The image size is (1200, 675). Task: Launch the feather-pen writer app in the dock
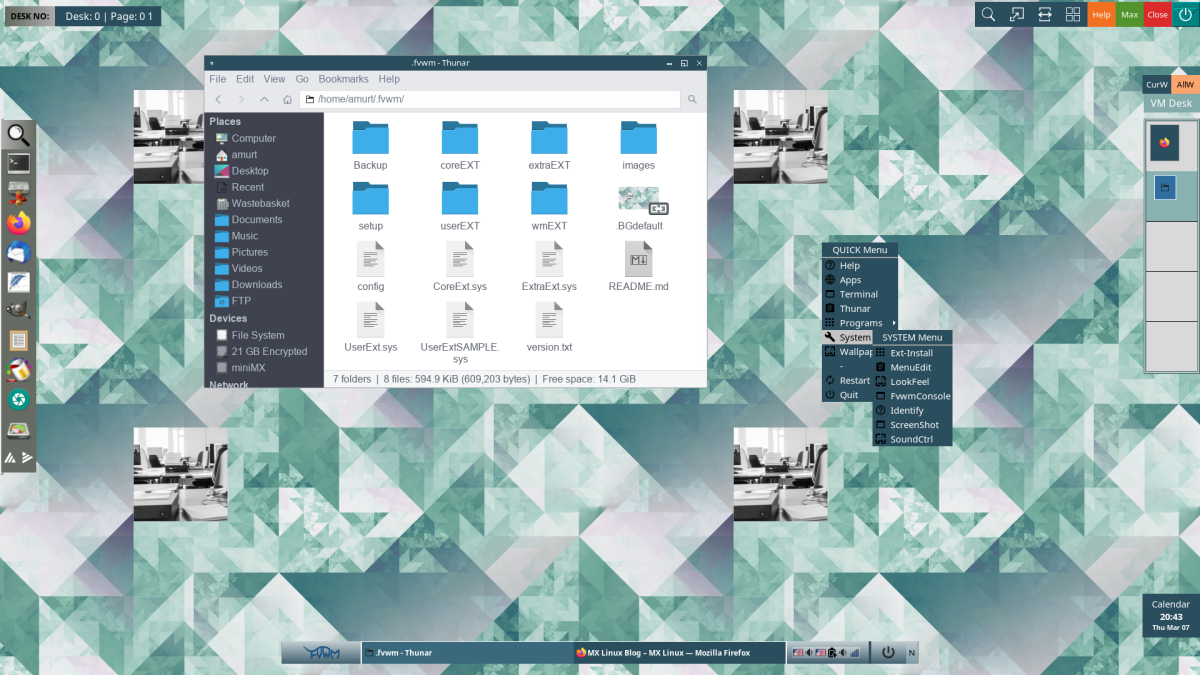click(19, 281)
